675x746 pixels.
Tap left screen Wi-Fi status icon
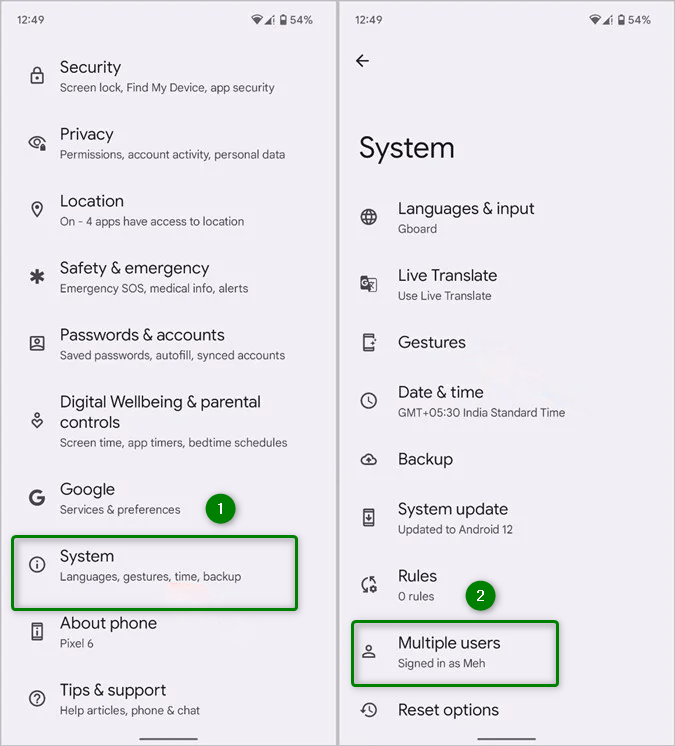click(257, 20)
